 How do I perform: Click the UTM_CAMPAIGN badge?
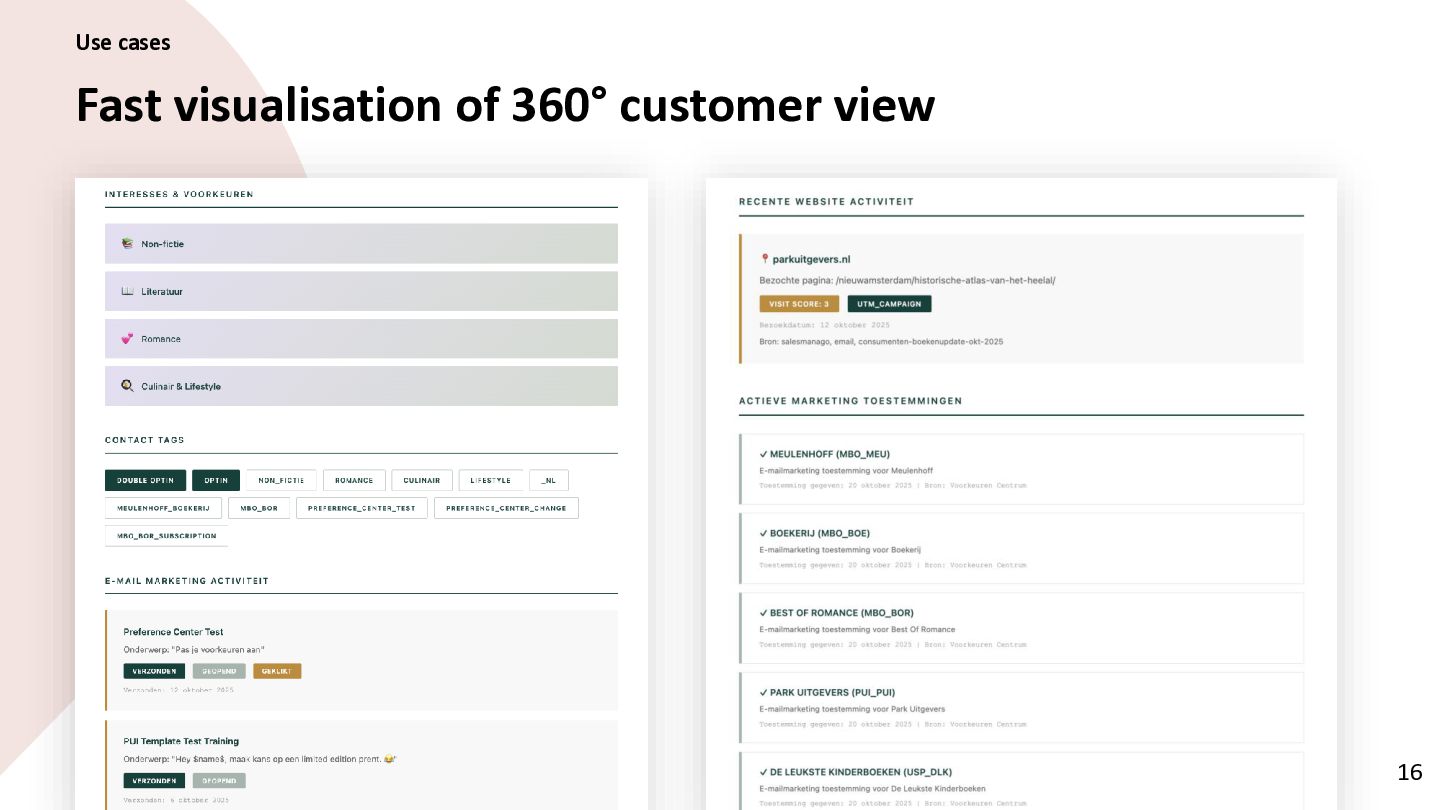[890, 304]
